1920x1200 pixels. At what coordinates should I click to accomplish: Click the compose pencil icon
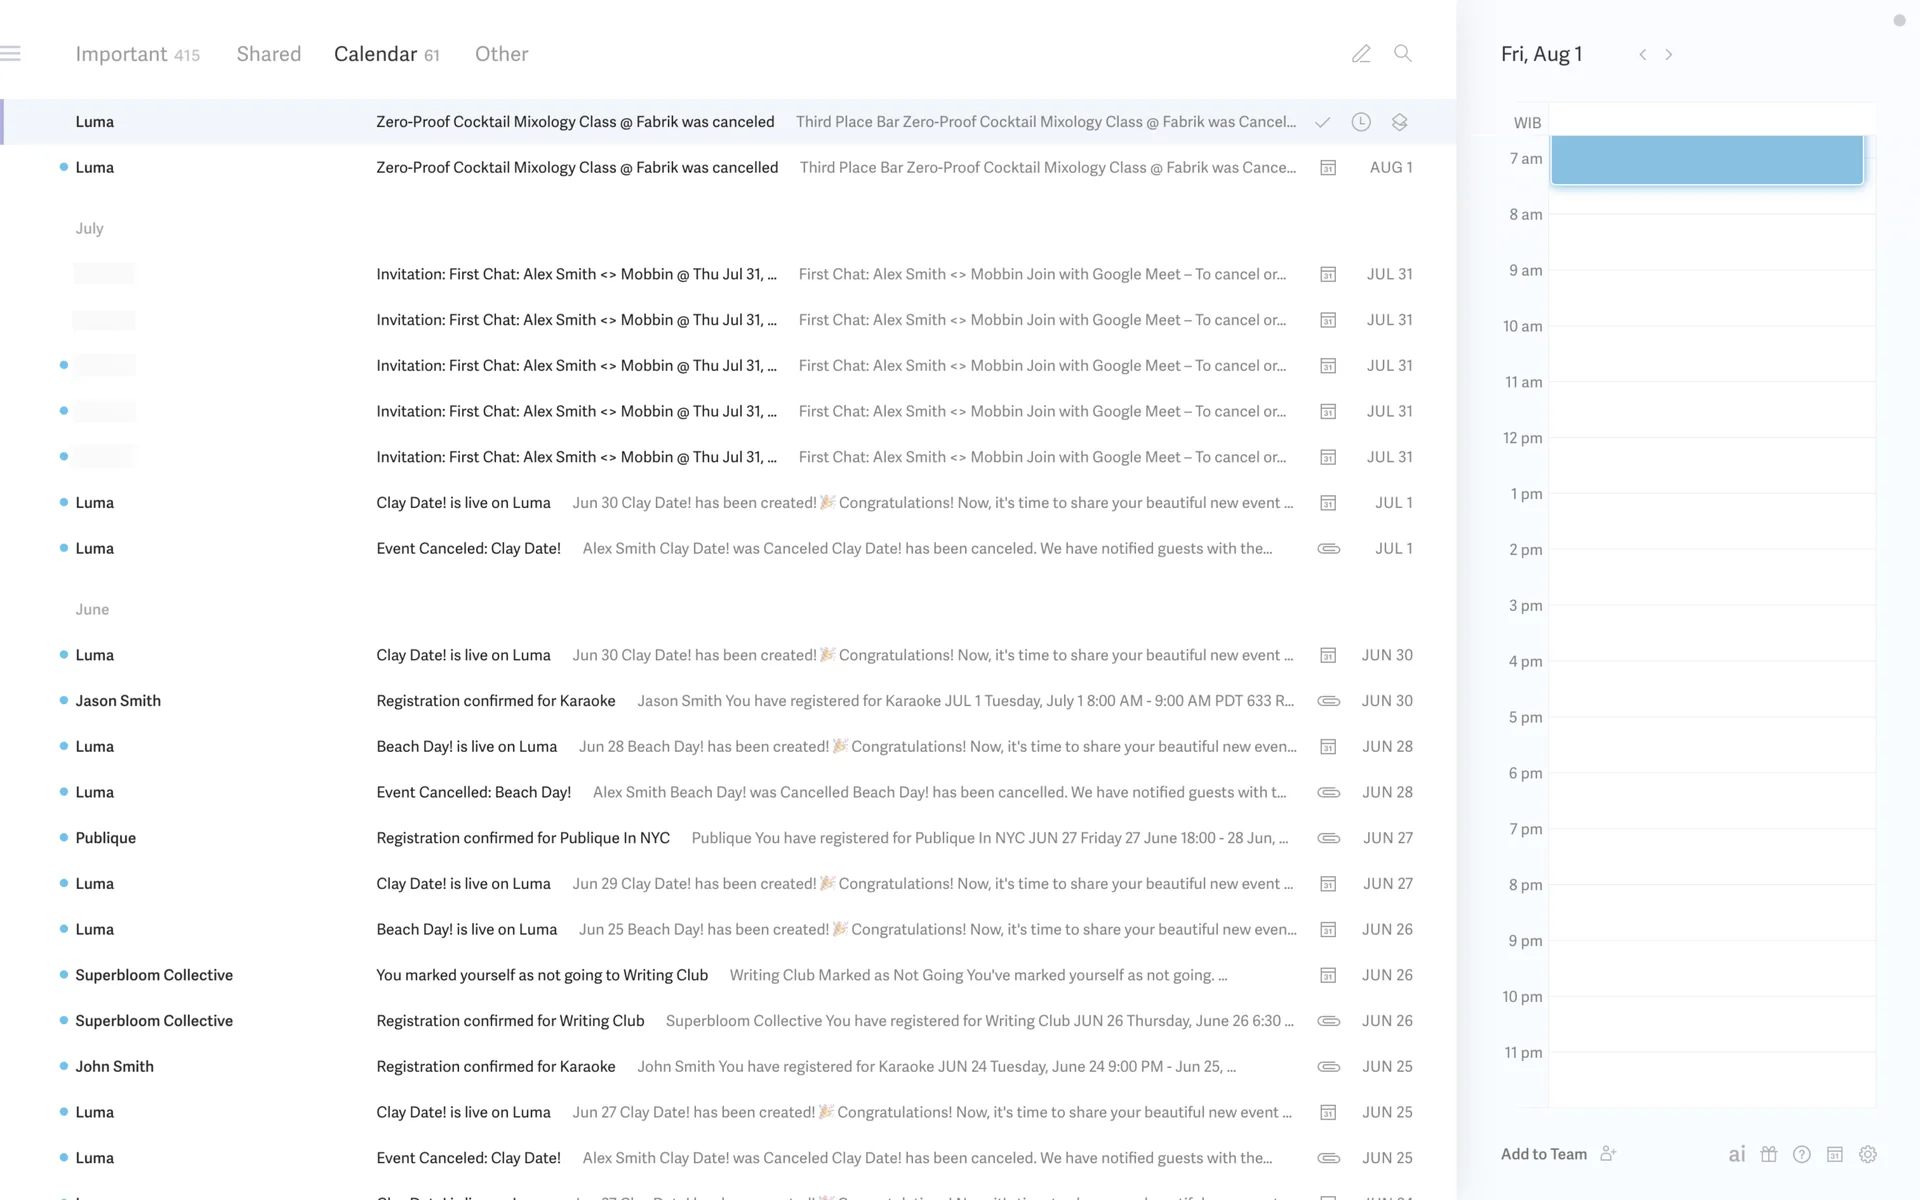(1361, 54)
